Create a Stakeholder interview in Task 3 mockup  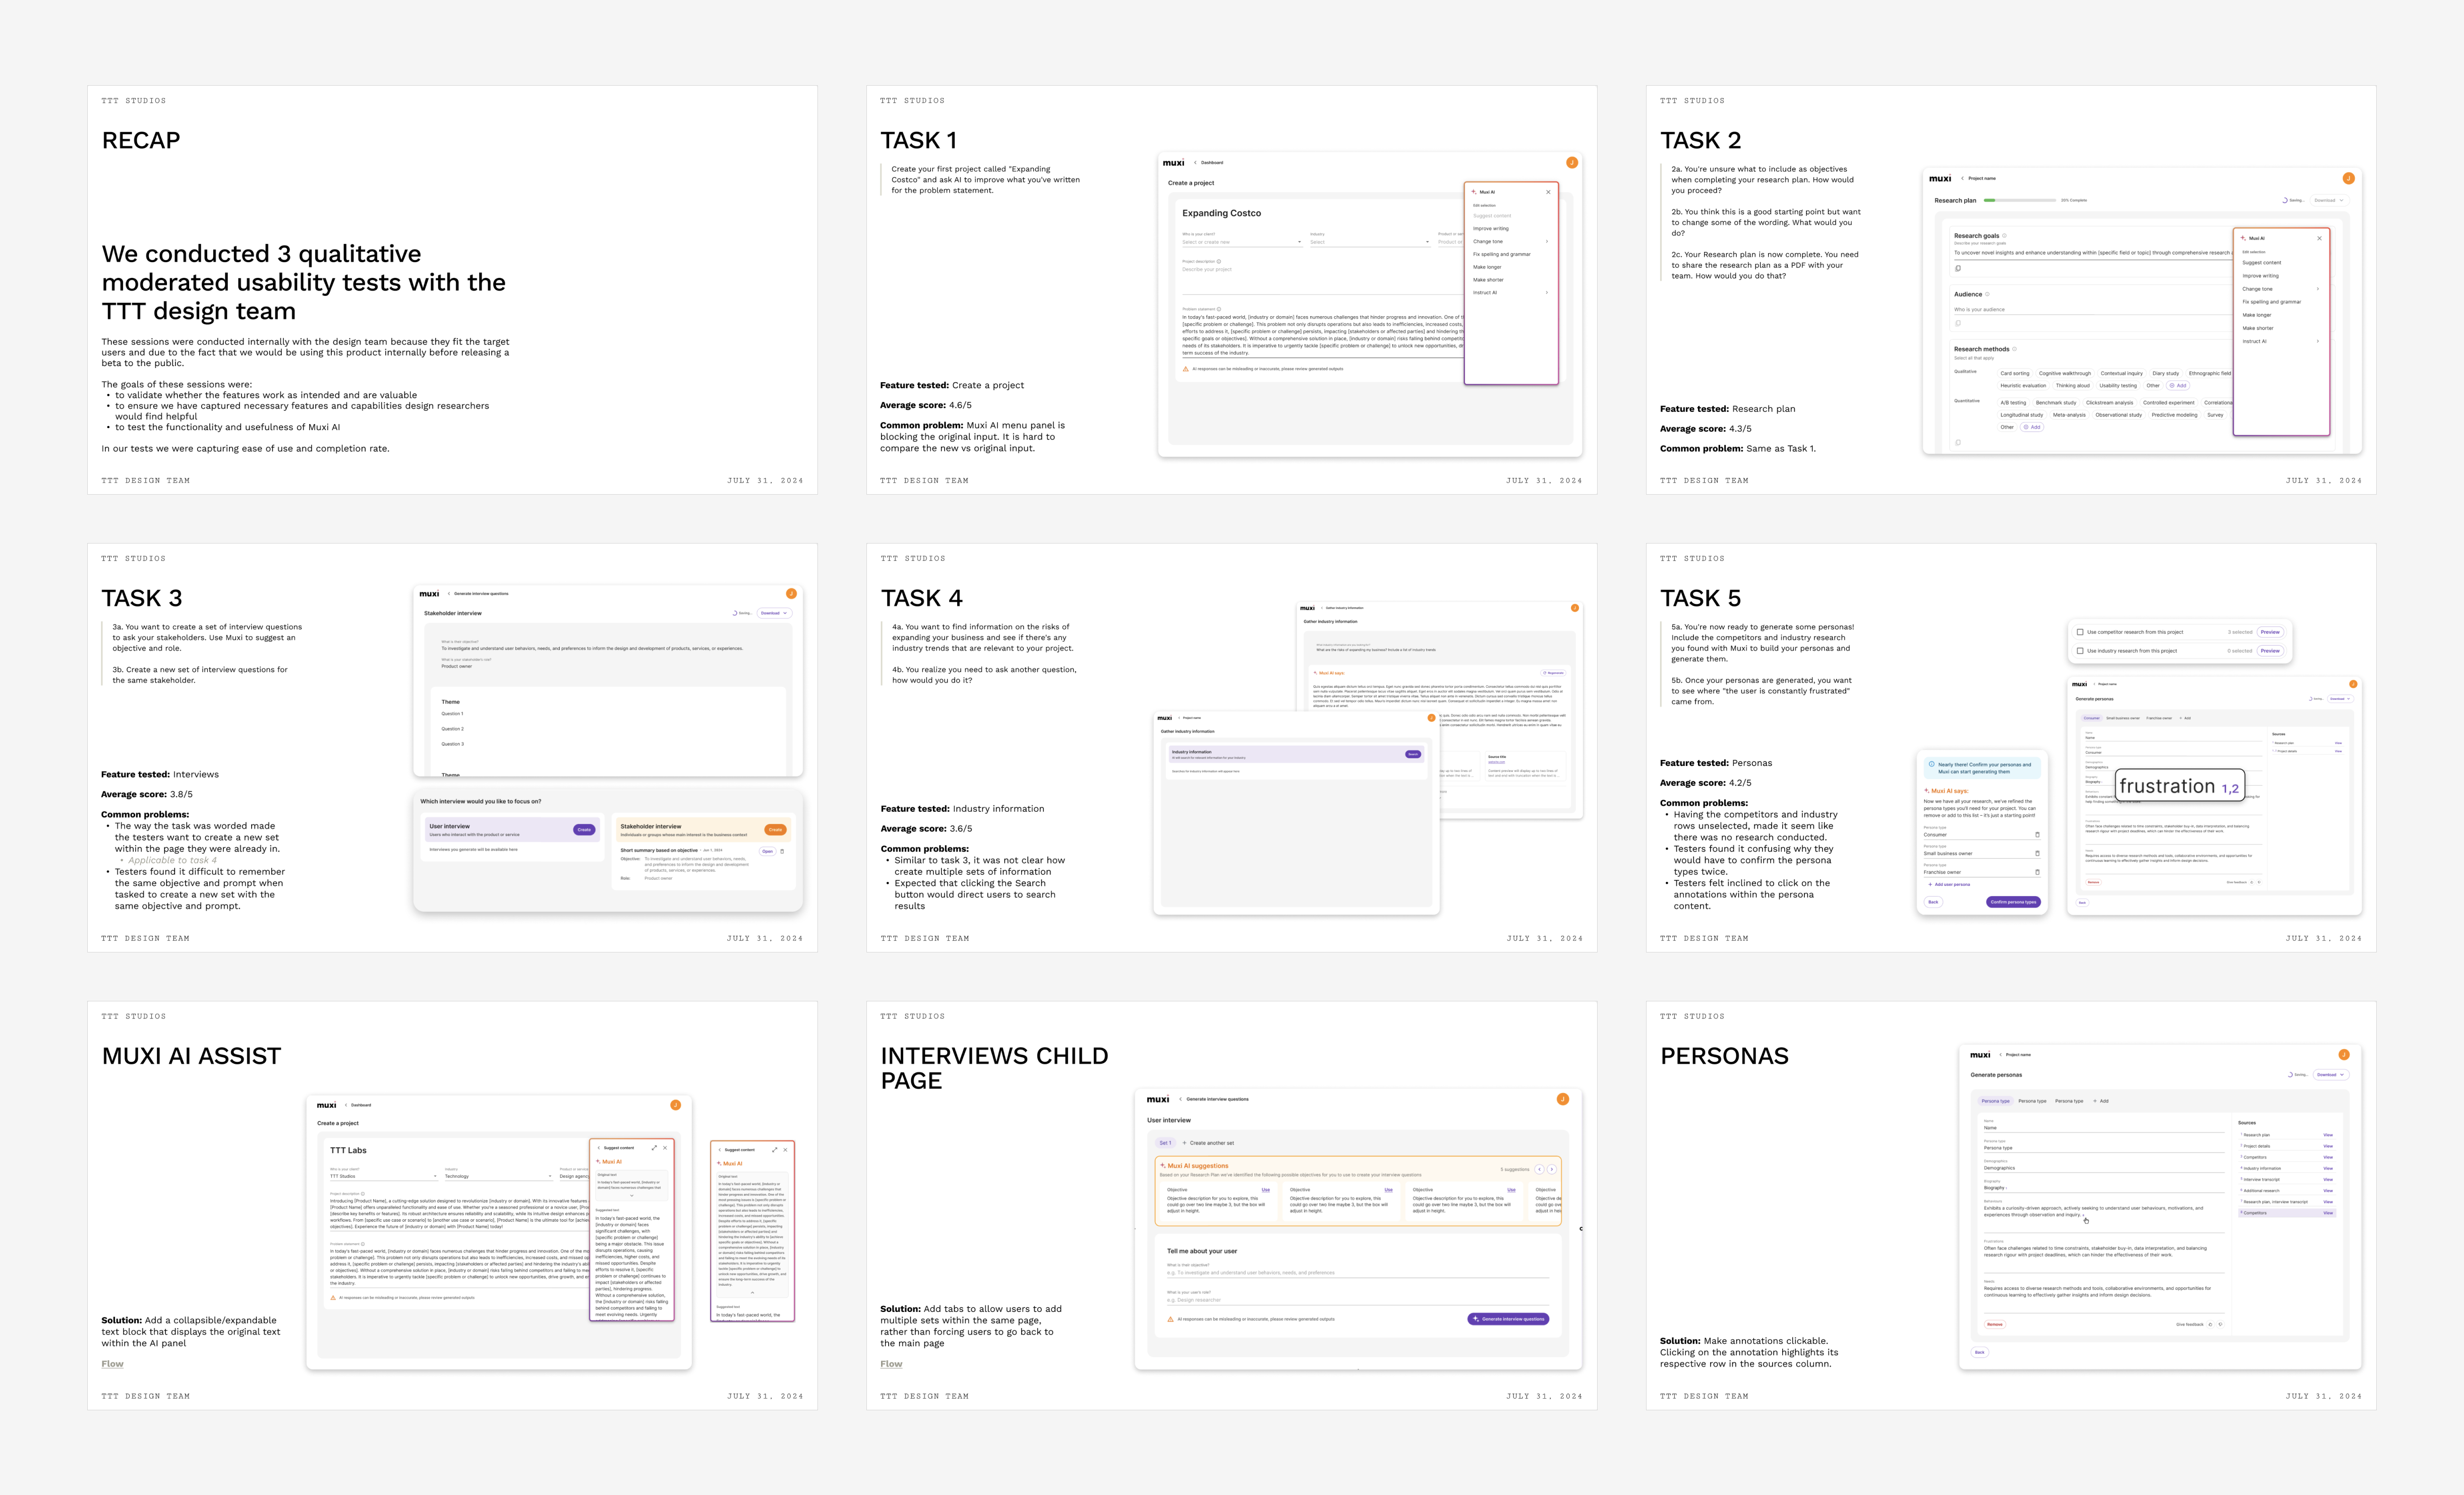coord(775,830)
